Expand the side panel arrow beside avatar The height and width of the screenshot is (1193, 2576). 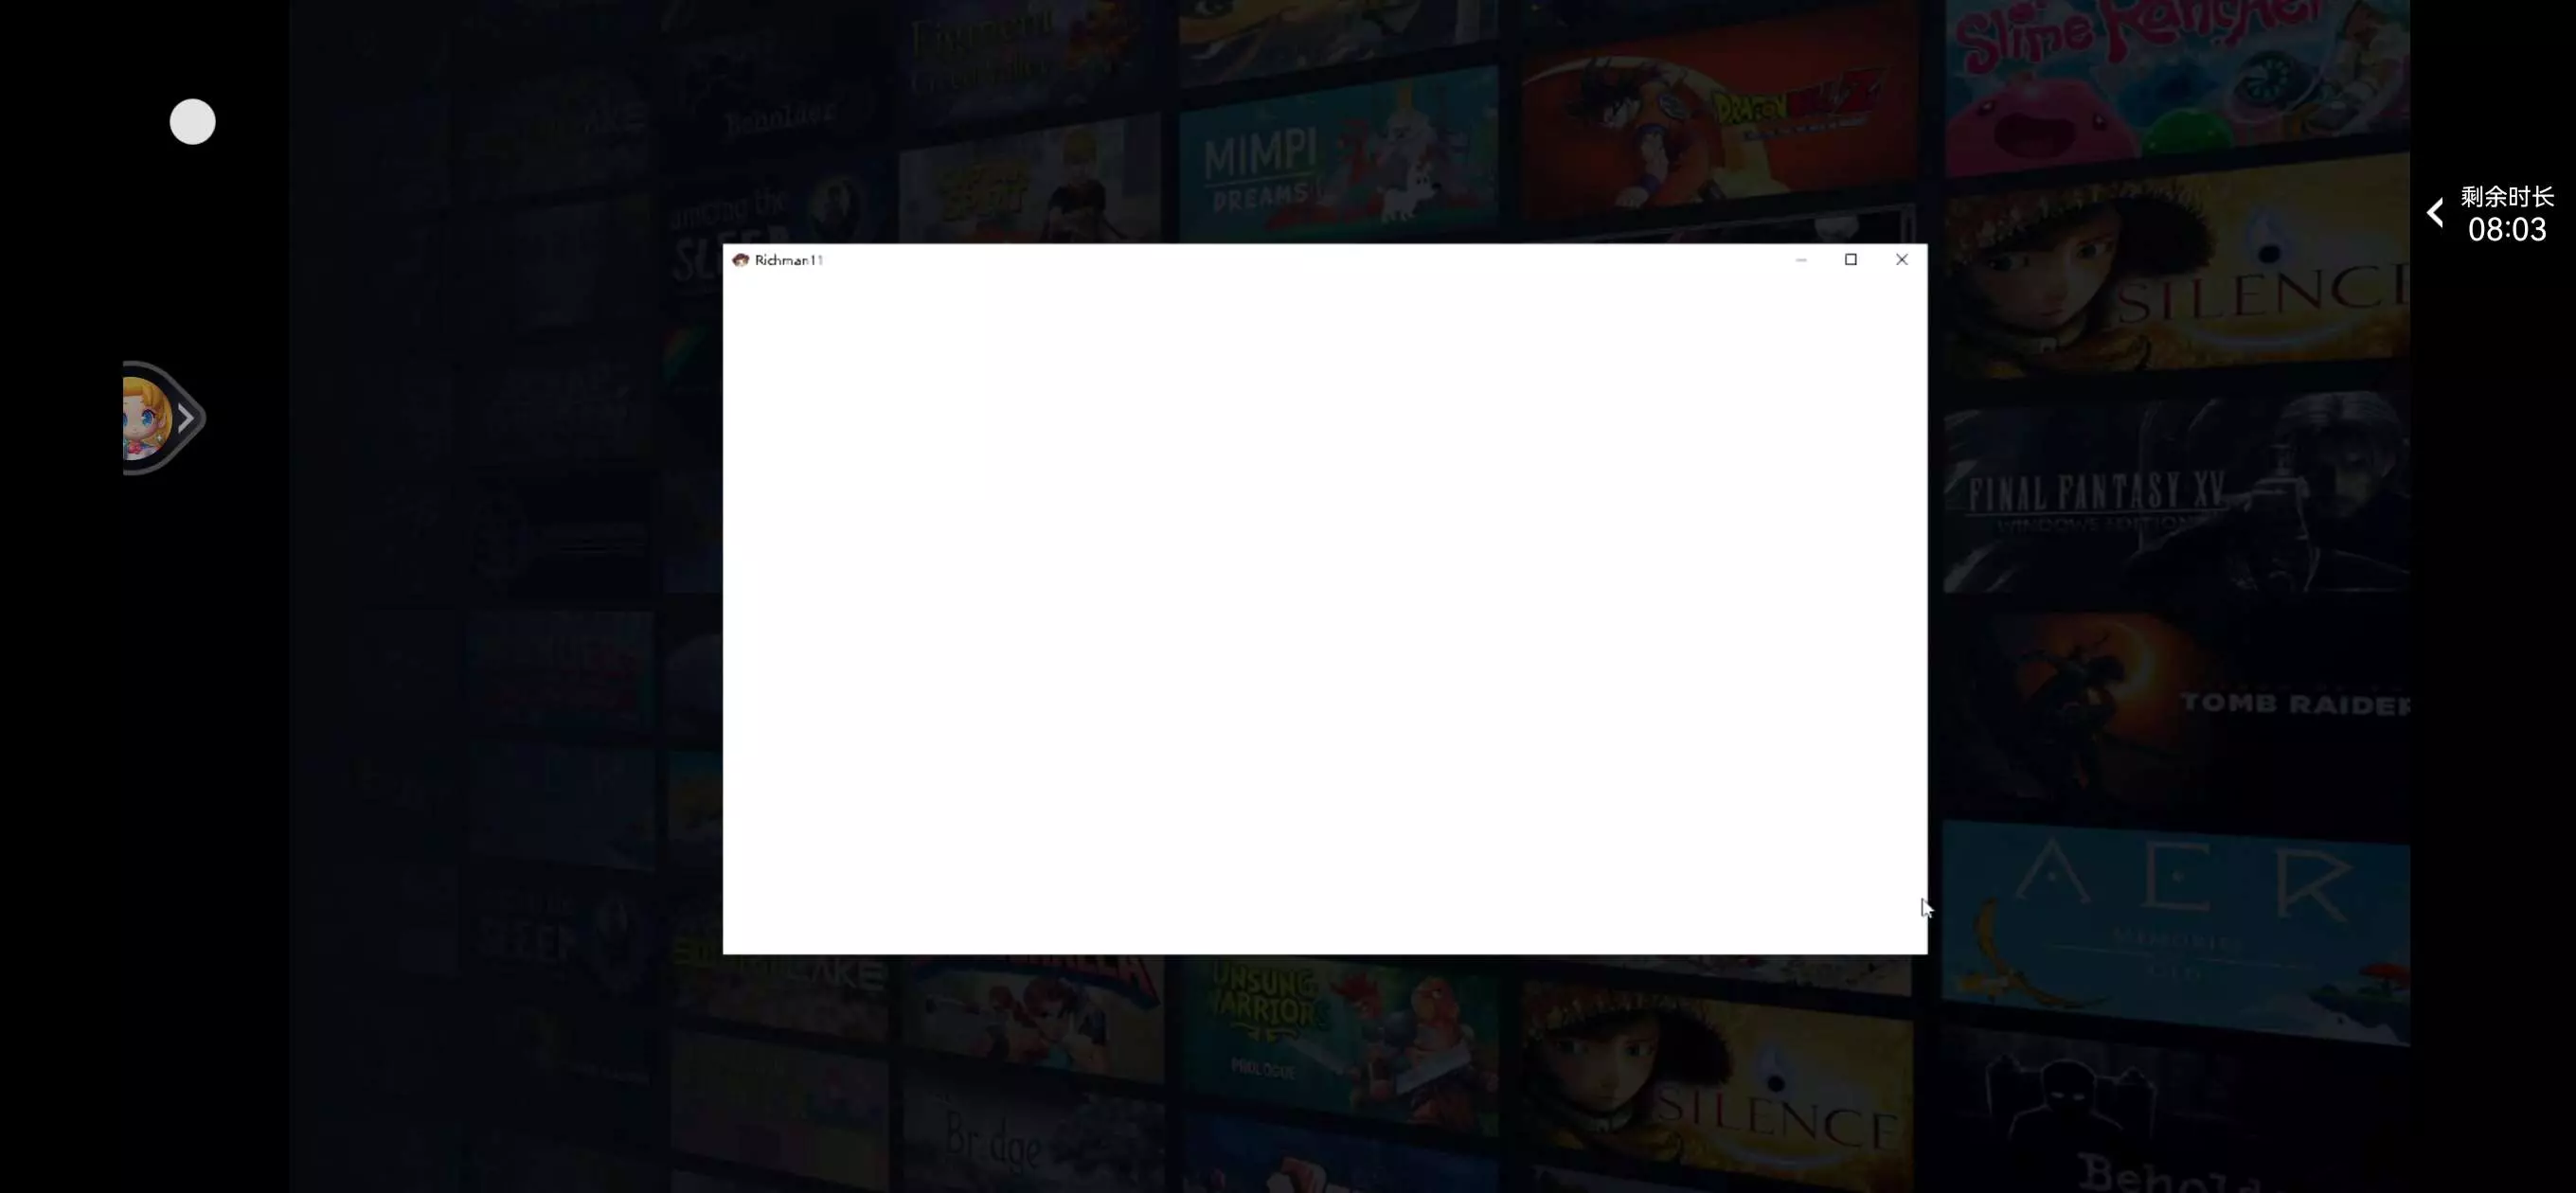(x=187, y=418)
